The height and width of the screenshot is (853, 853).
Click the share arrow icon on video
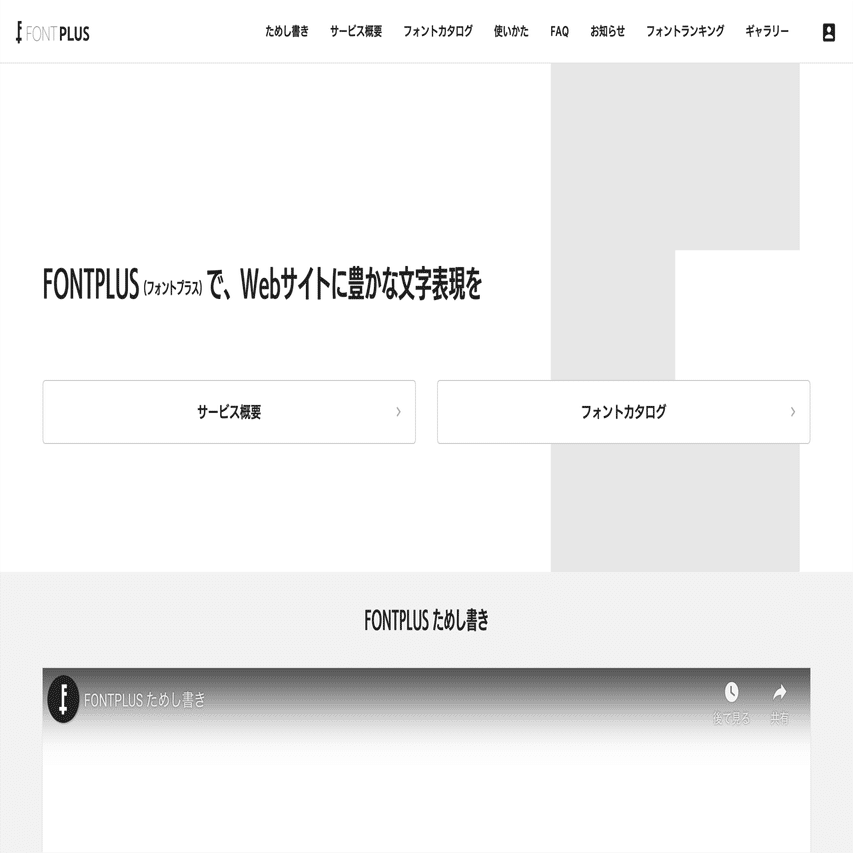pyautogui.click(x=780, y=693)
